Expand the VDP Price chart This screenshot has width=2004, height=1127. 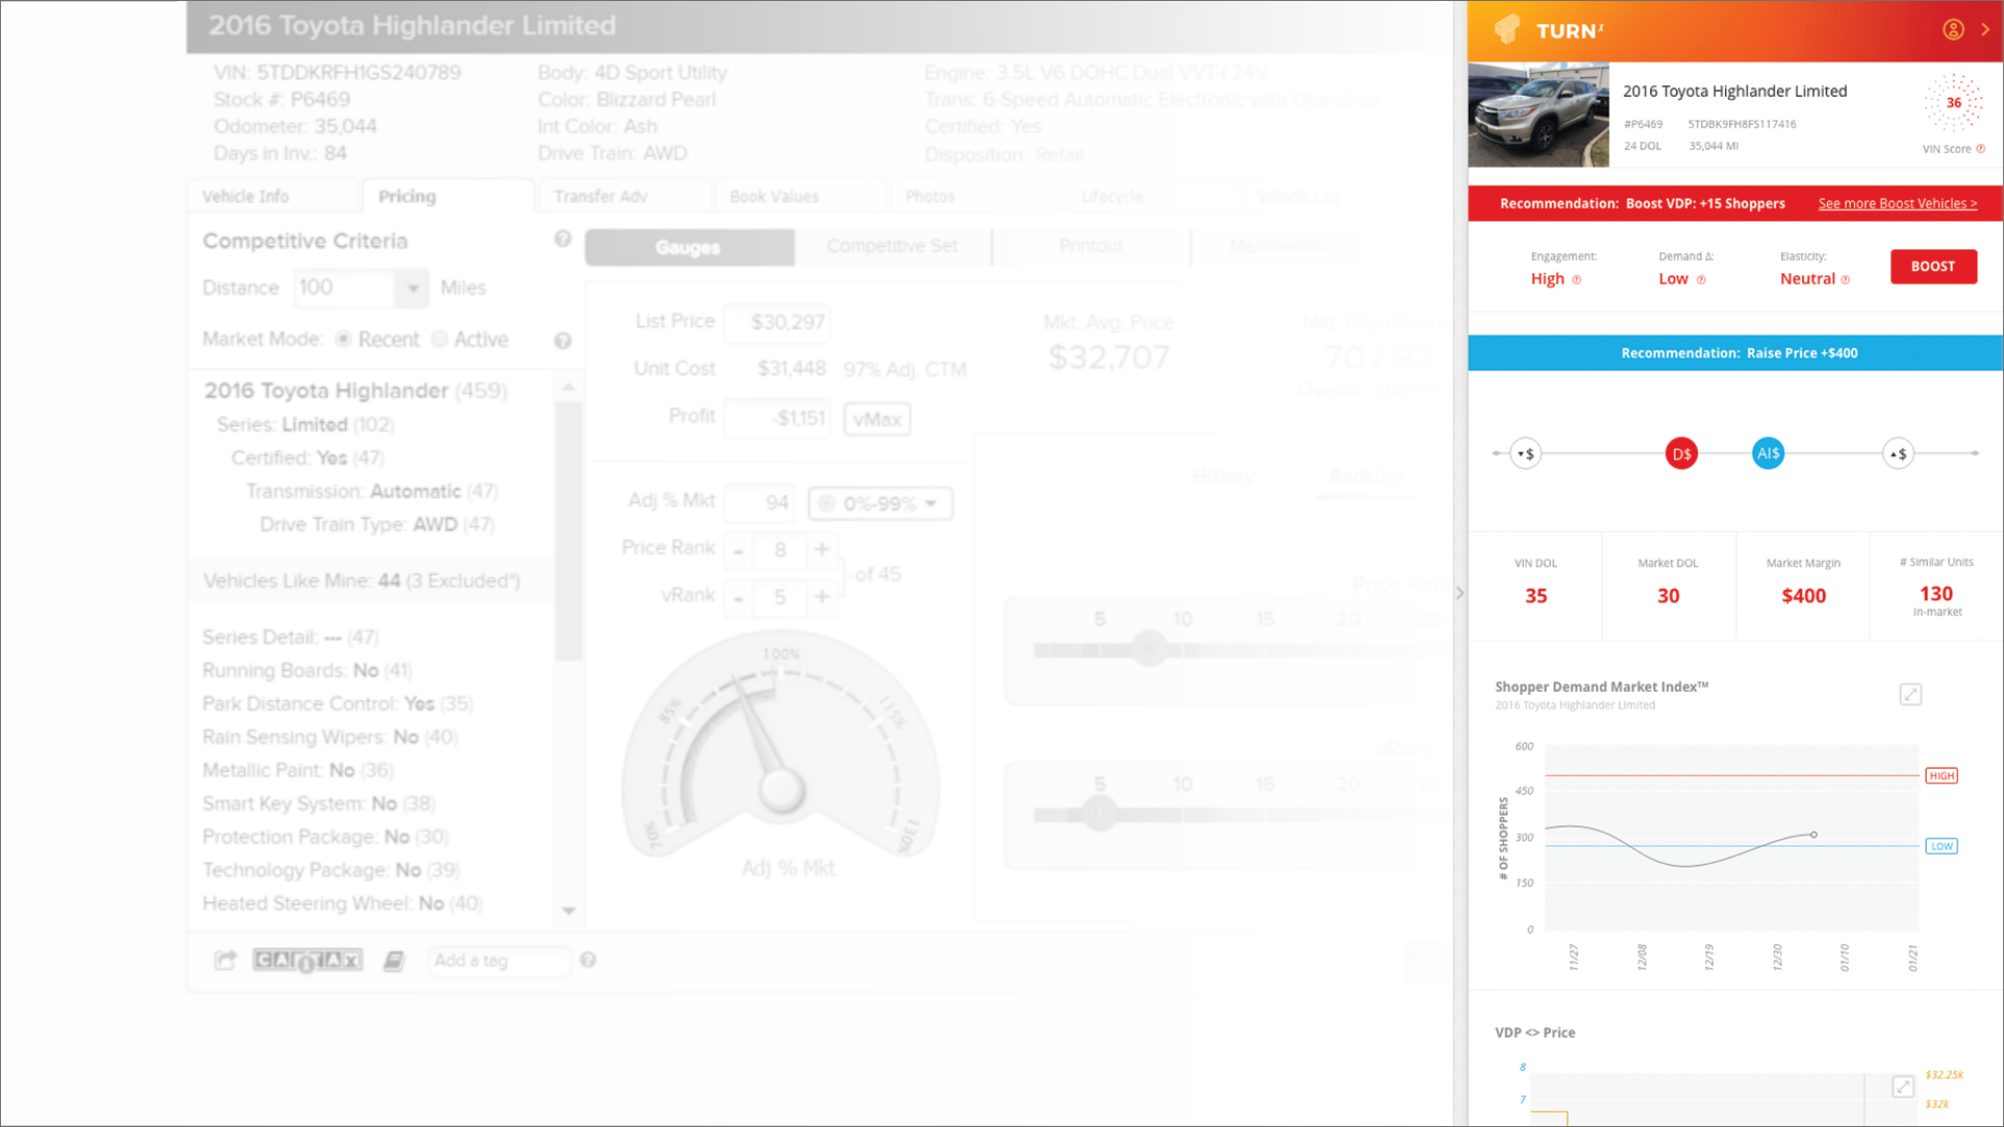tap(1902, 1086)
